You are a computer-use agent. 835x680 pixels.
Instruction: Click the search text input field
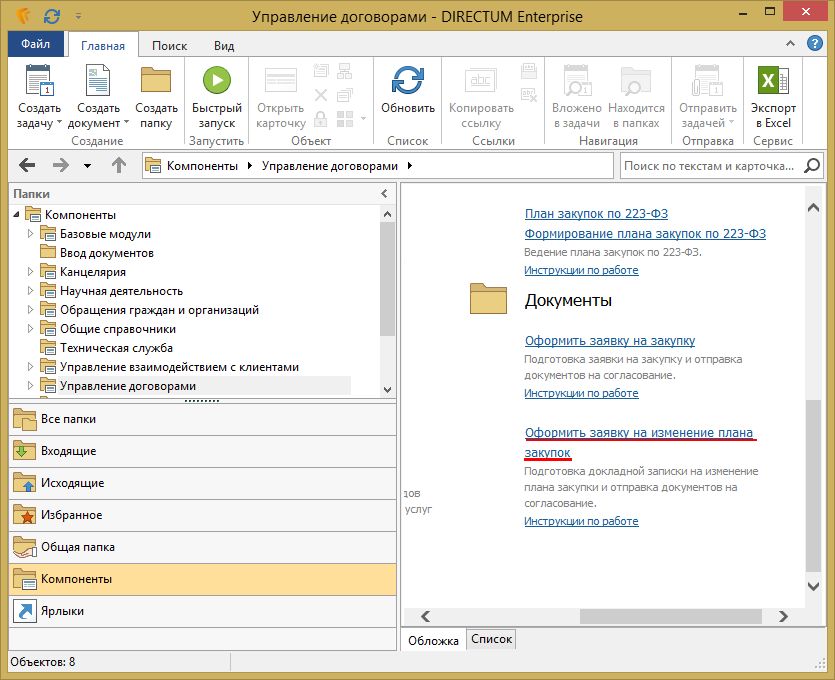point(708,165)
